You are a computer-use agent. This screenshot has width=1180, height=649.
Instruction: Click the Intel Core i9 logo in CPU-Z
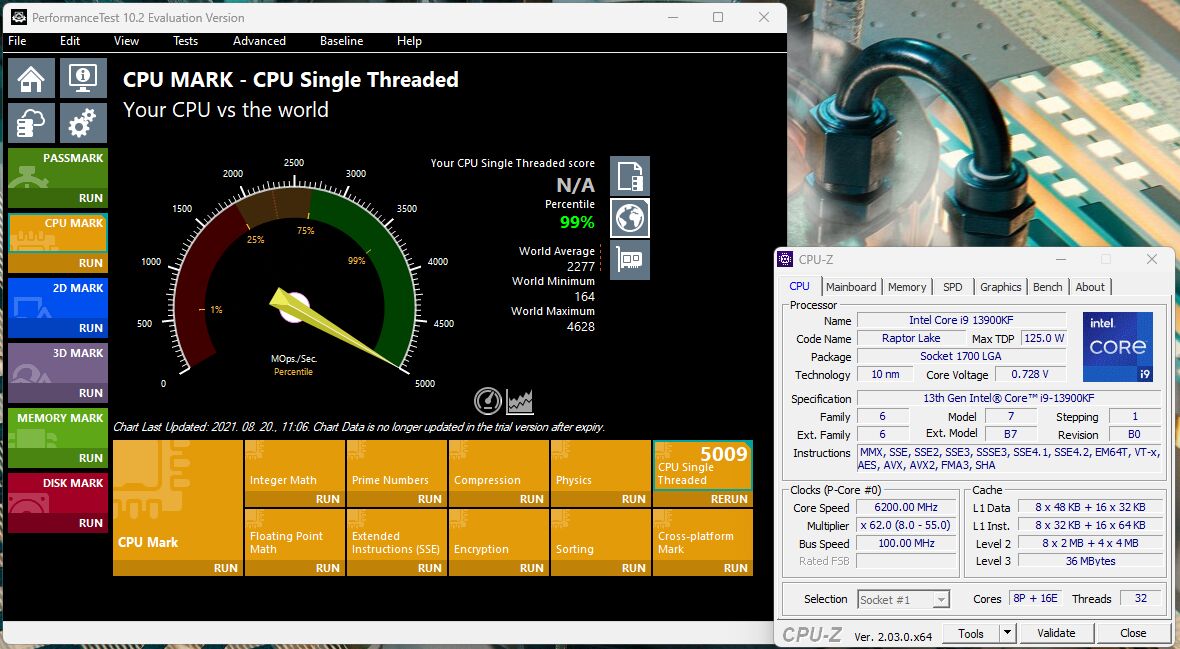tap(1118, 346)
